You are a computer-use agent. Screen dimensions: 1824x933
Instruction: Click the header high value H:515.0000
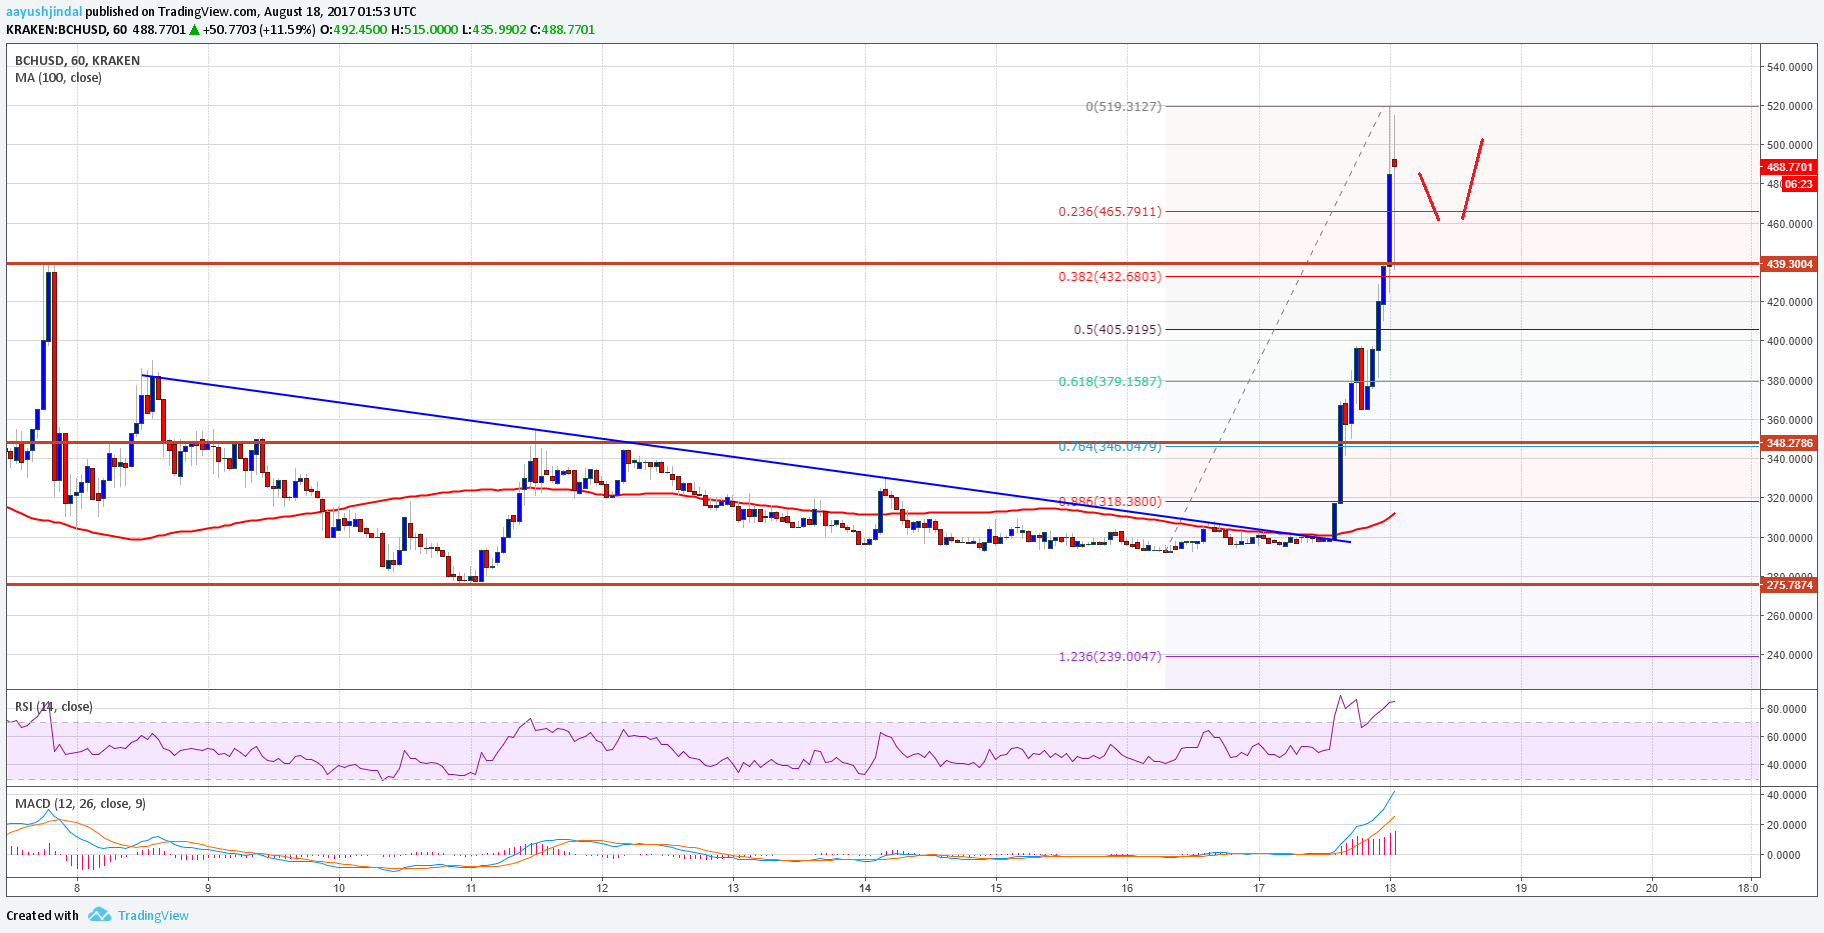(424, 30)
